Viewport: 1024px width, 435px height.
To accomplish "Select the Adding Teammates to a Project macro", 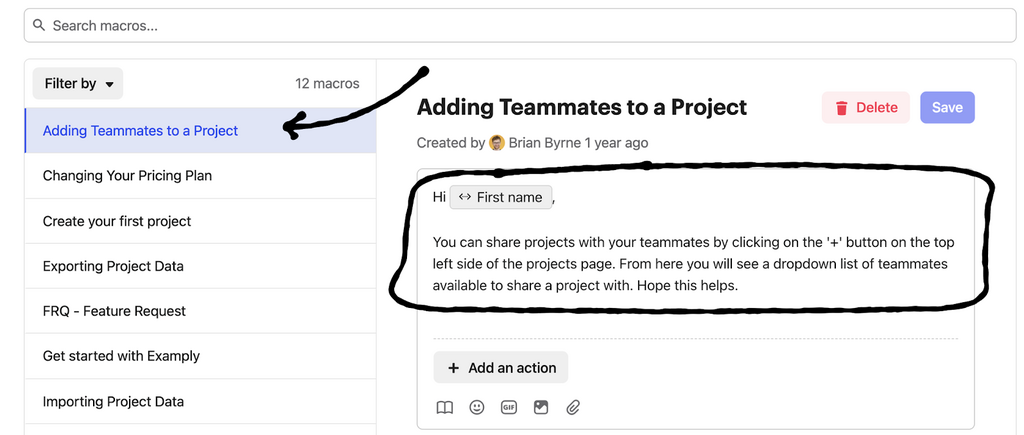I will coord(140,131).
